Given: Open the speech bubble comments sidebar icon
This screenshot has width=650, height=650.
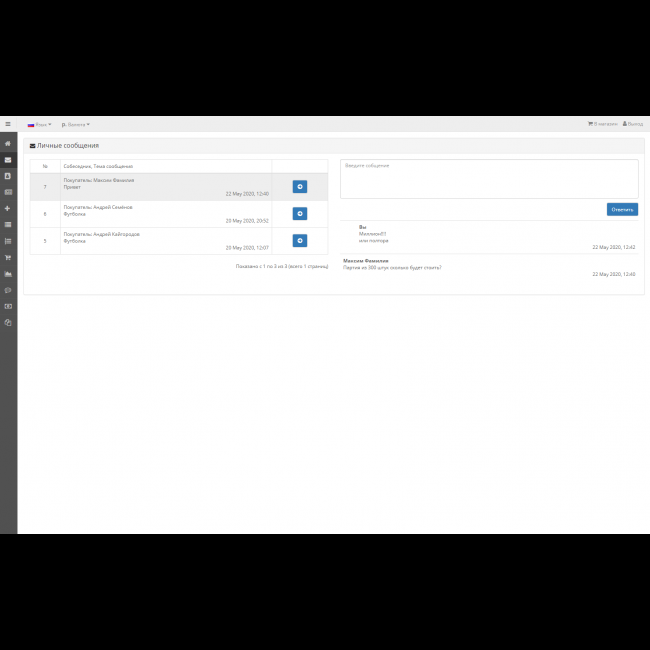Looking at the screenshot, I should (x=8, y=290).
